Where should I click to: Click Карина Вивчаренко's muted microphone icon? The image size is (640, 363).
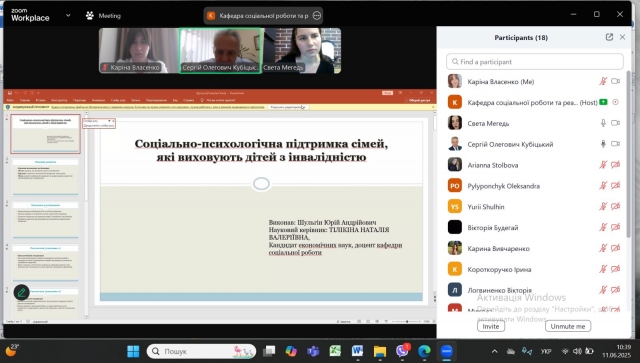click(x=603, y=248)
